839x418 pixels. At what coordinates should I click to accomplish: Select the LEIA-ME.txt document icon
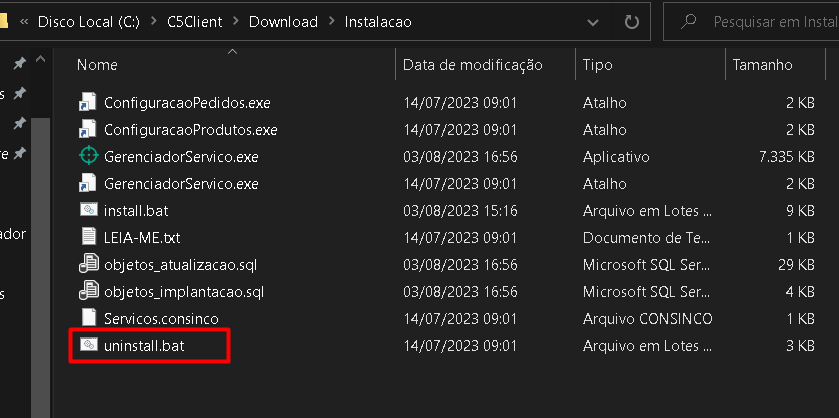pyautogui.click(x=89, y=237)
